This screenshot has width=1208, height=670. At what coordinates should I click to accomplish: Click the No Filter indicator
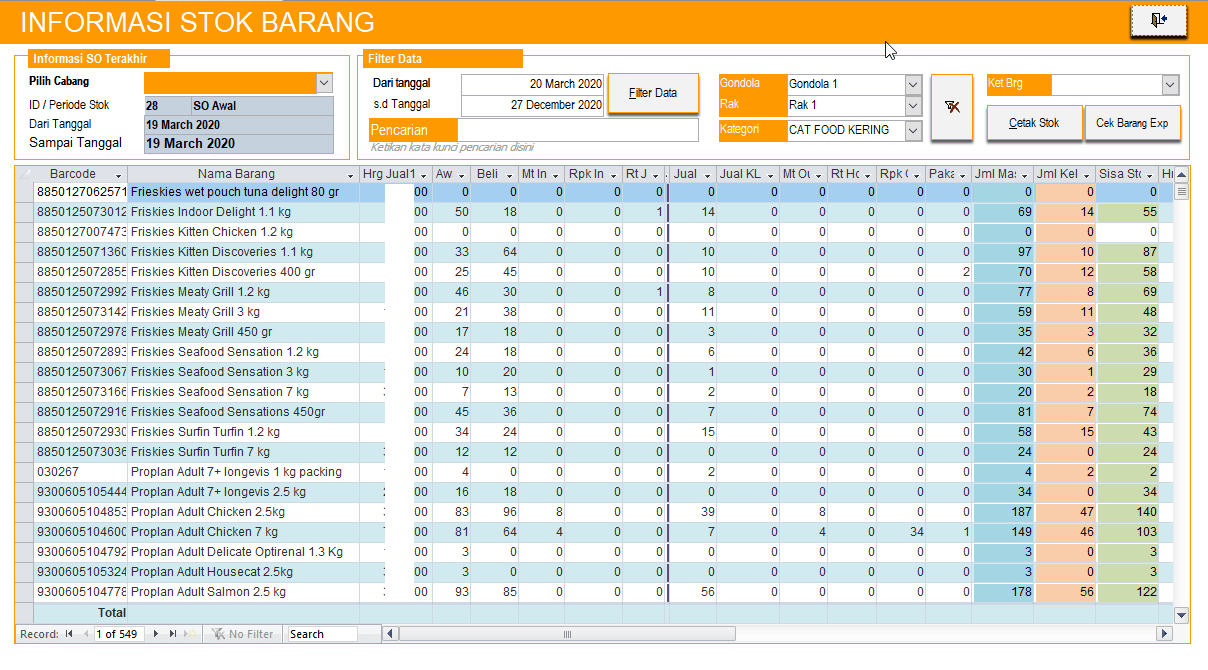coord(241,634)
